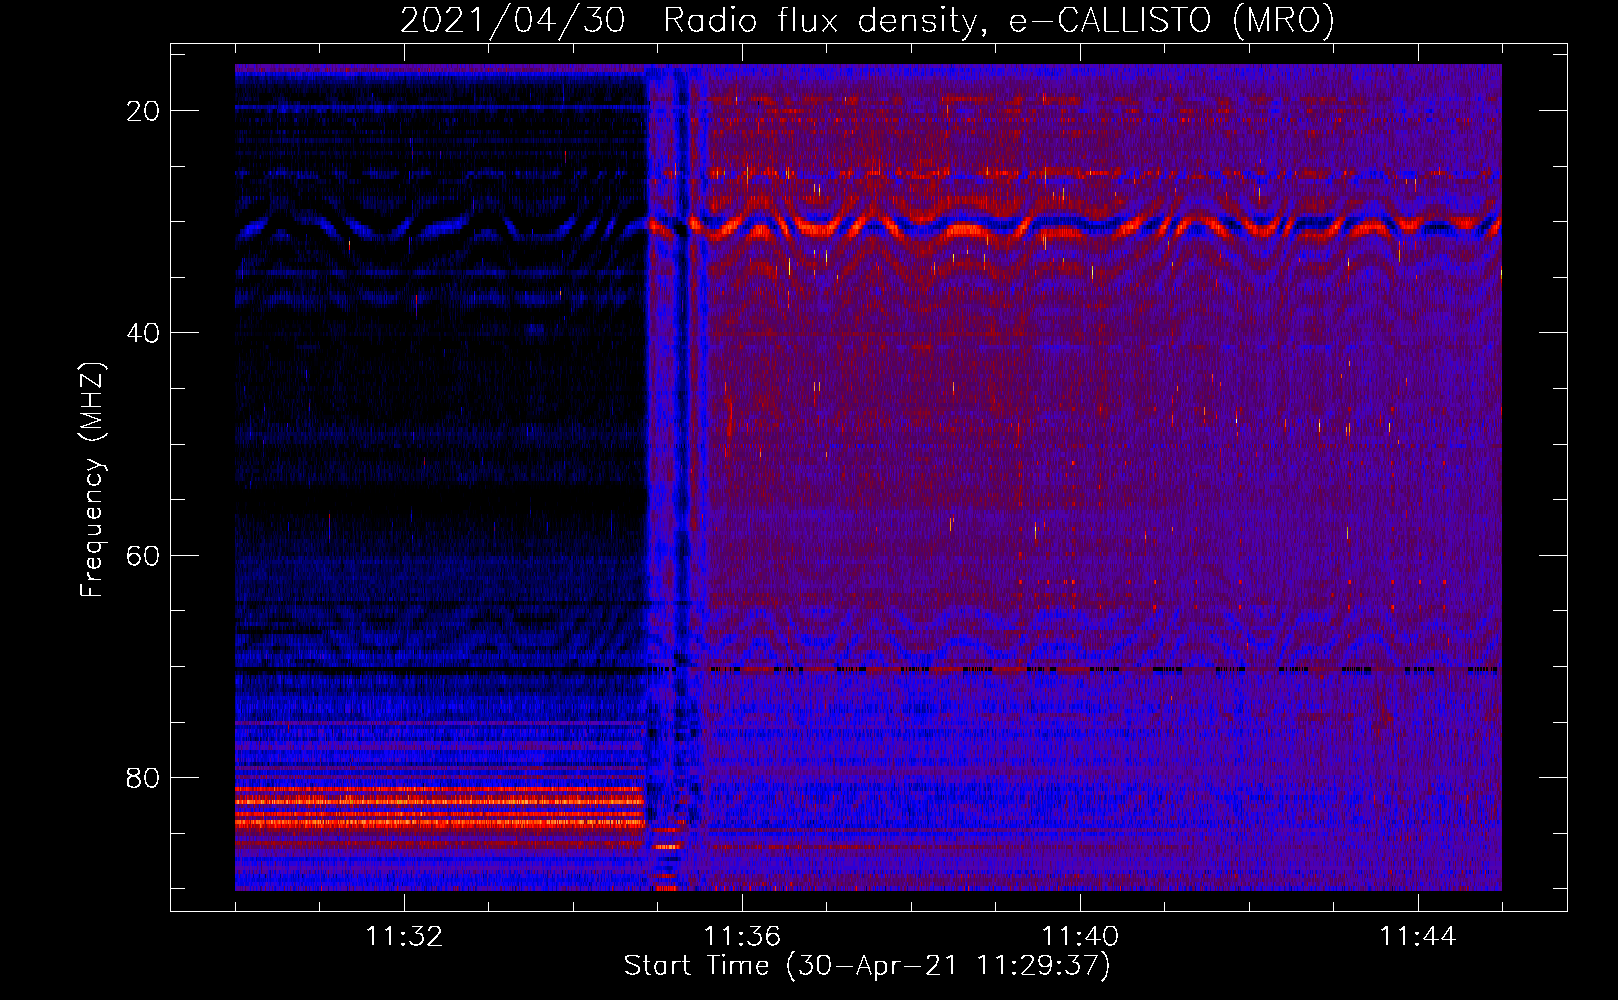
Task: Click the 40 MHz frequency tick label
Action: click(x=143, y=333)
